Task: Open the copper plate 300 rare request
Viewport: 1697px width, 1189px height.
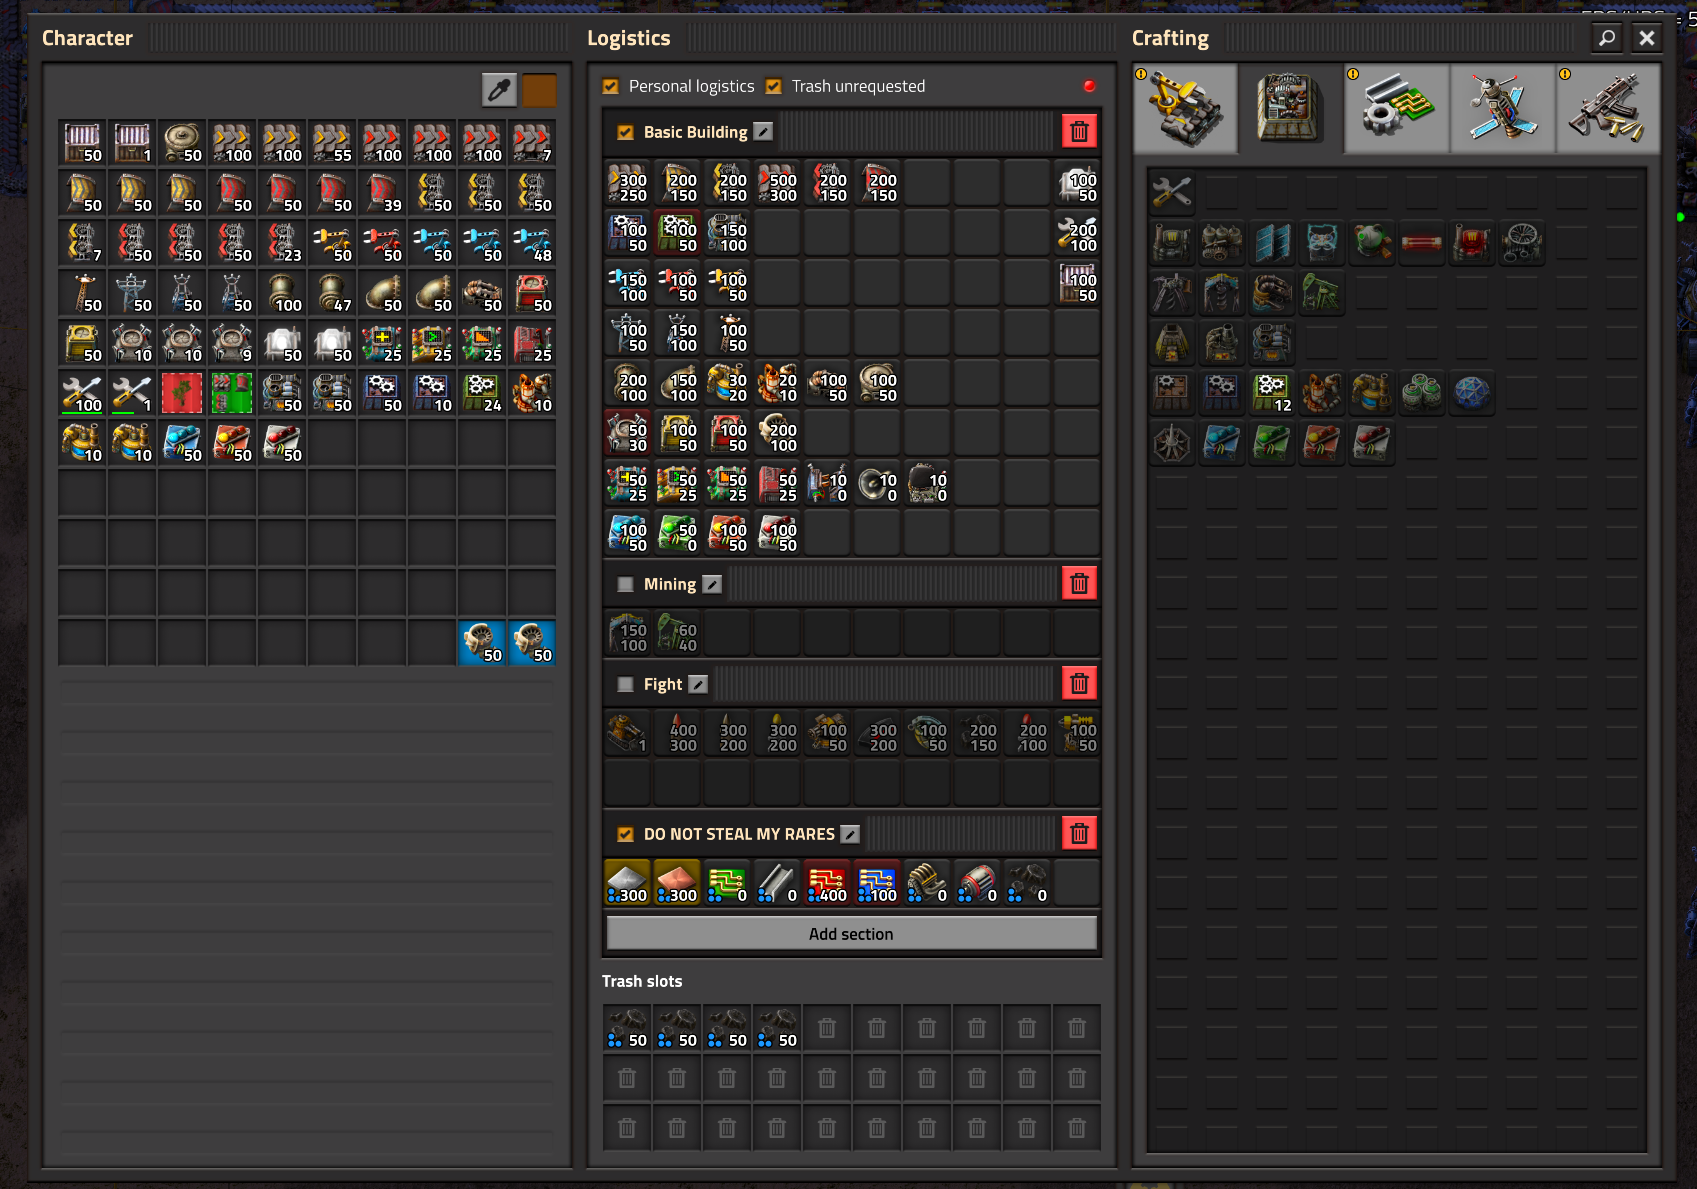Action: (x=678, y=883)
